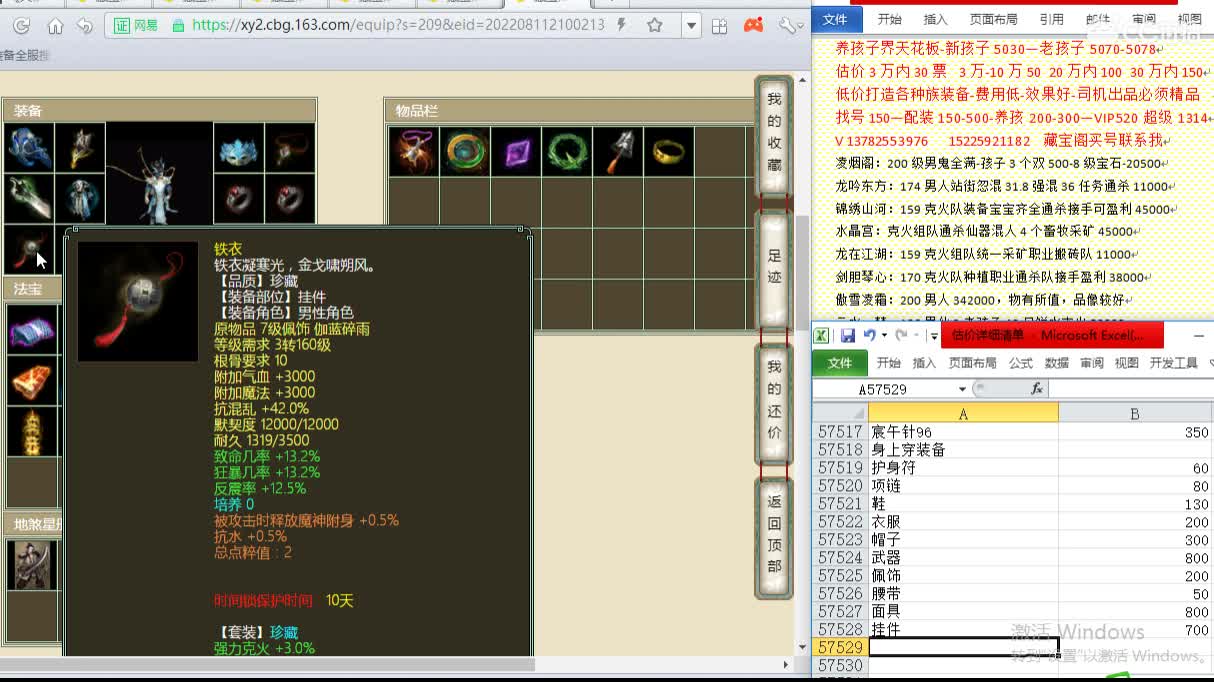Select the axe hammer inventory item

[618, 151]
